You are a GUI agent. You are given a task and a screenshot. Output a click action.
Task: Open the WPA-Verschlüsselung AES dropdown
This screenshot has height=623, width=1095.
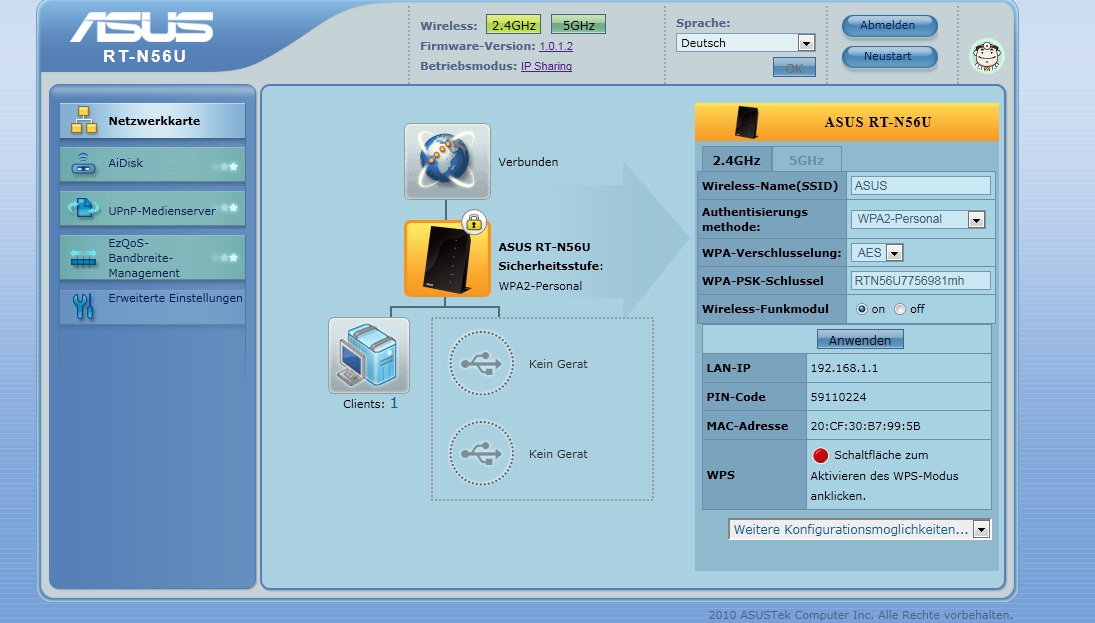coord(877,253)
